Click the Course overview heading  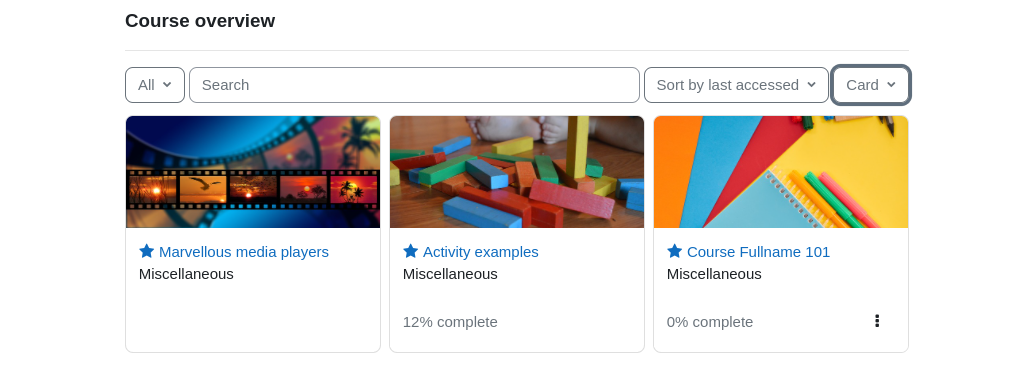click(x=200, y=21)
